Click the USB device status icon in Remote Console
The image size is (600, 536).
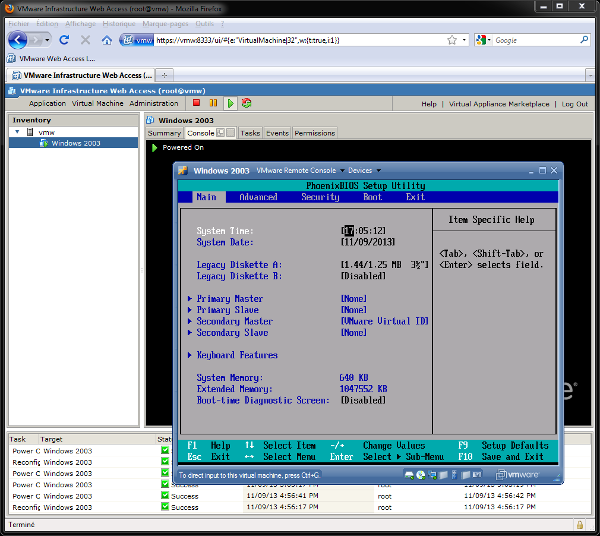point(454,475)
